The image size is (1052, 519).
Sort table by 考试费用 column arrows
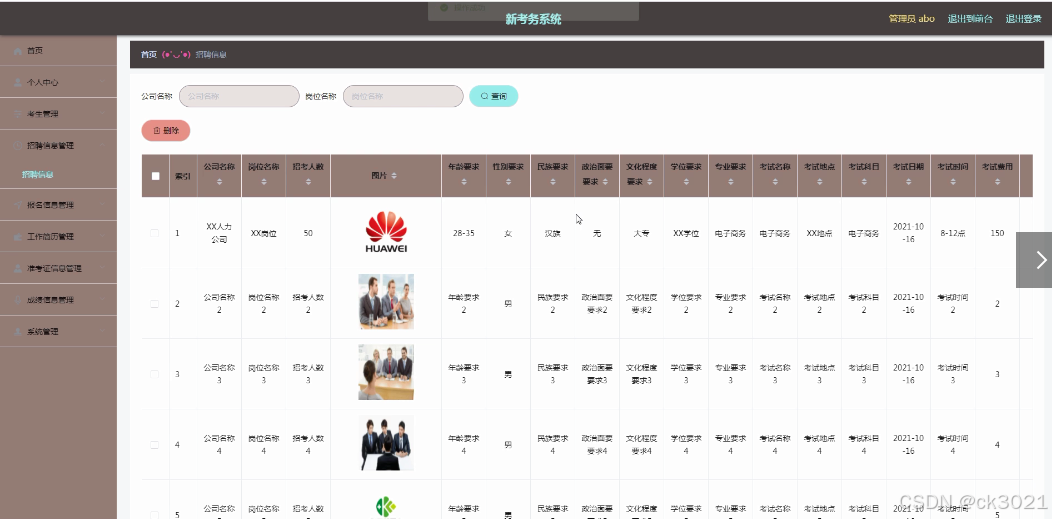(997, 182)
